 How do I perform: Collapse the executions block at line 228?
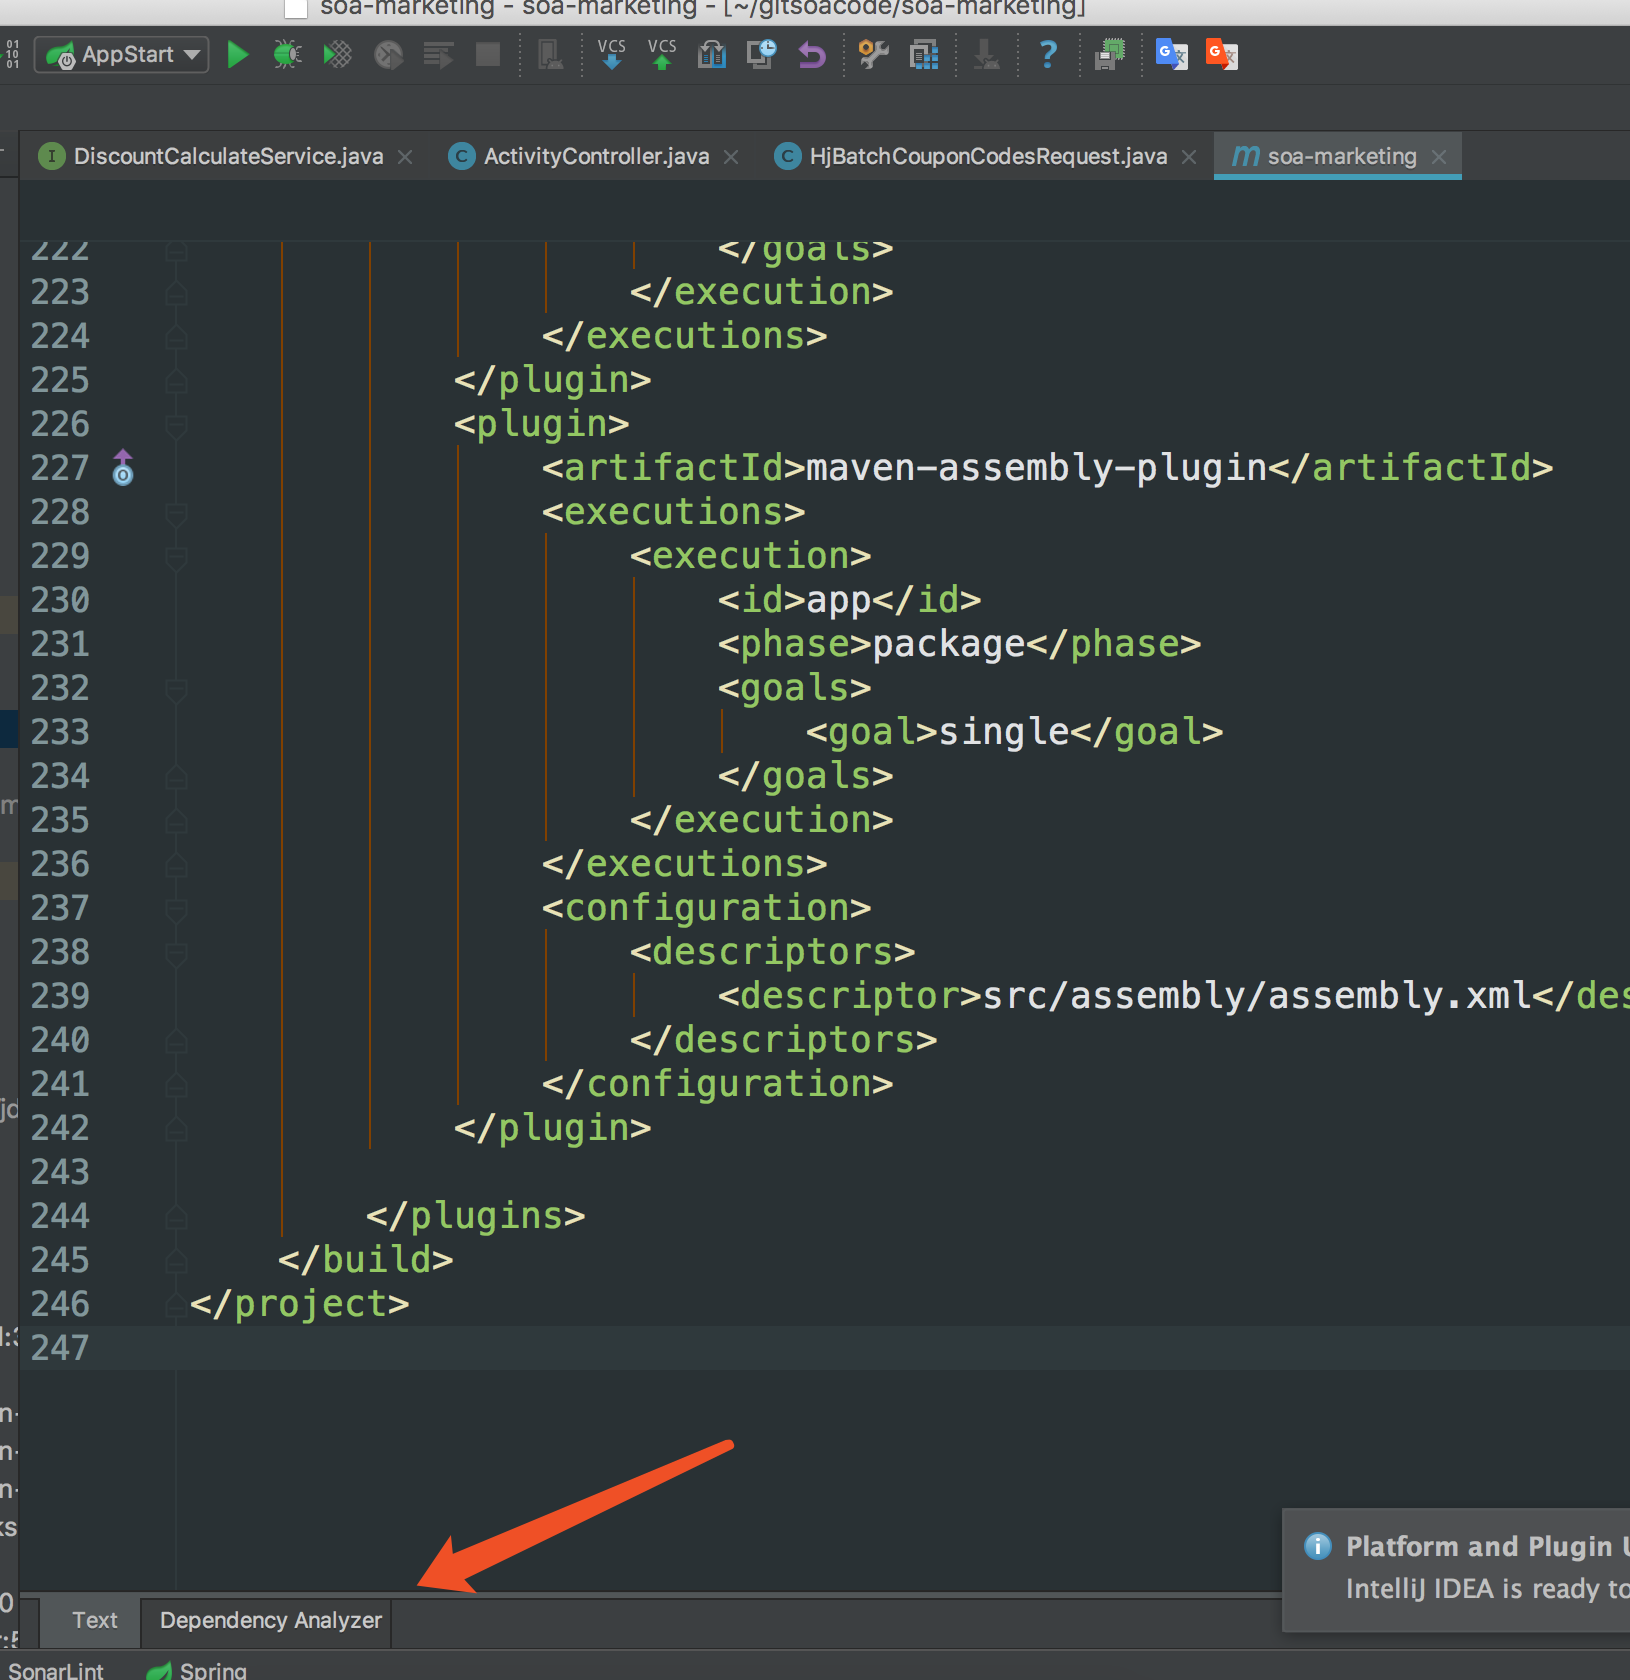coord(176,513)
